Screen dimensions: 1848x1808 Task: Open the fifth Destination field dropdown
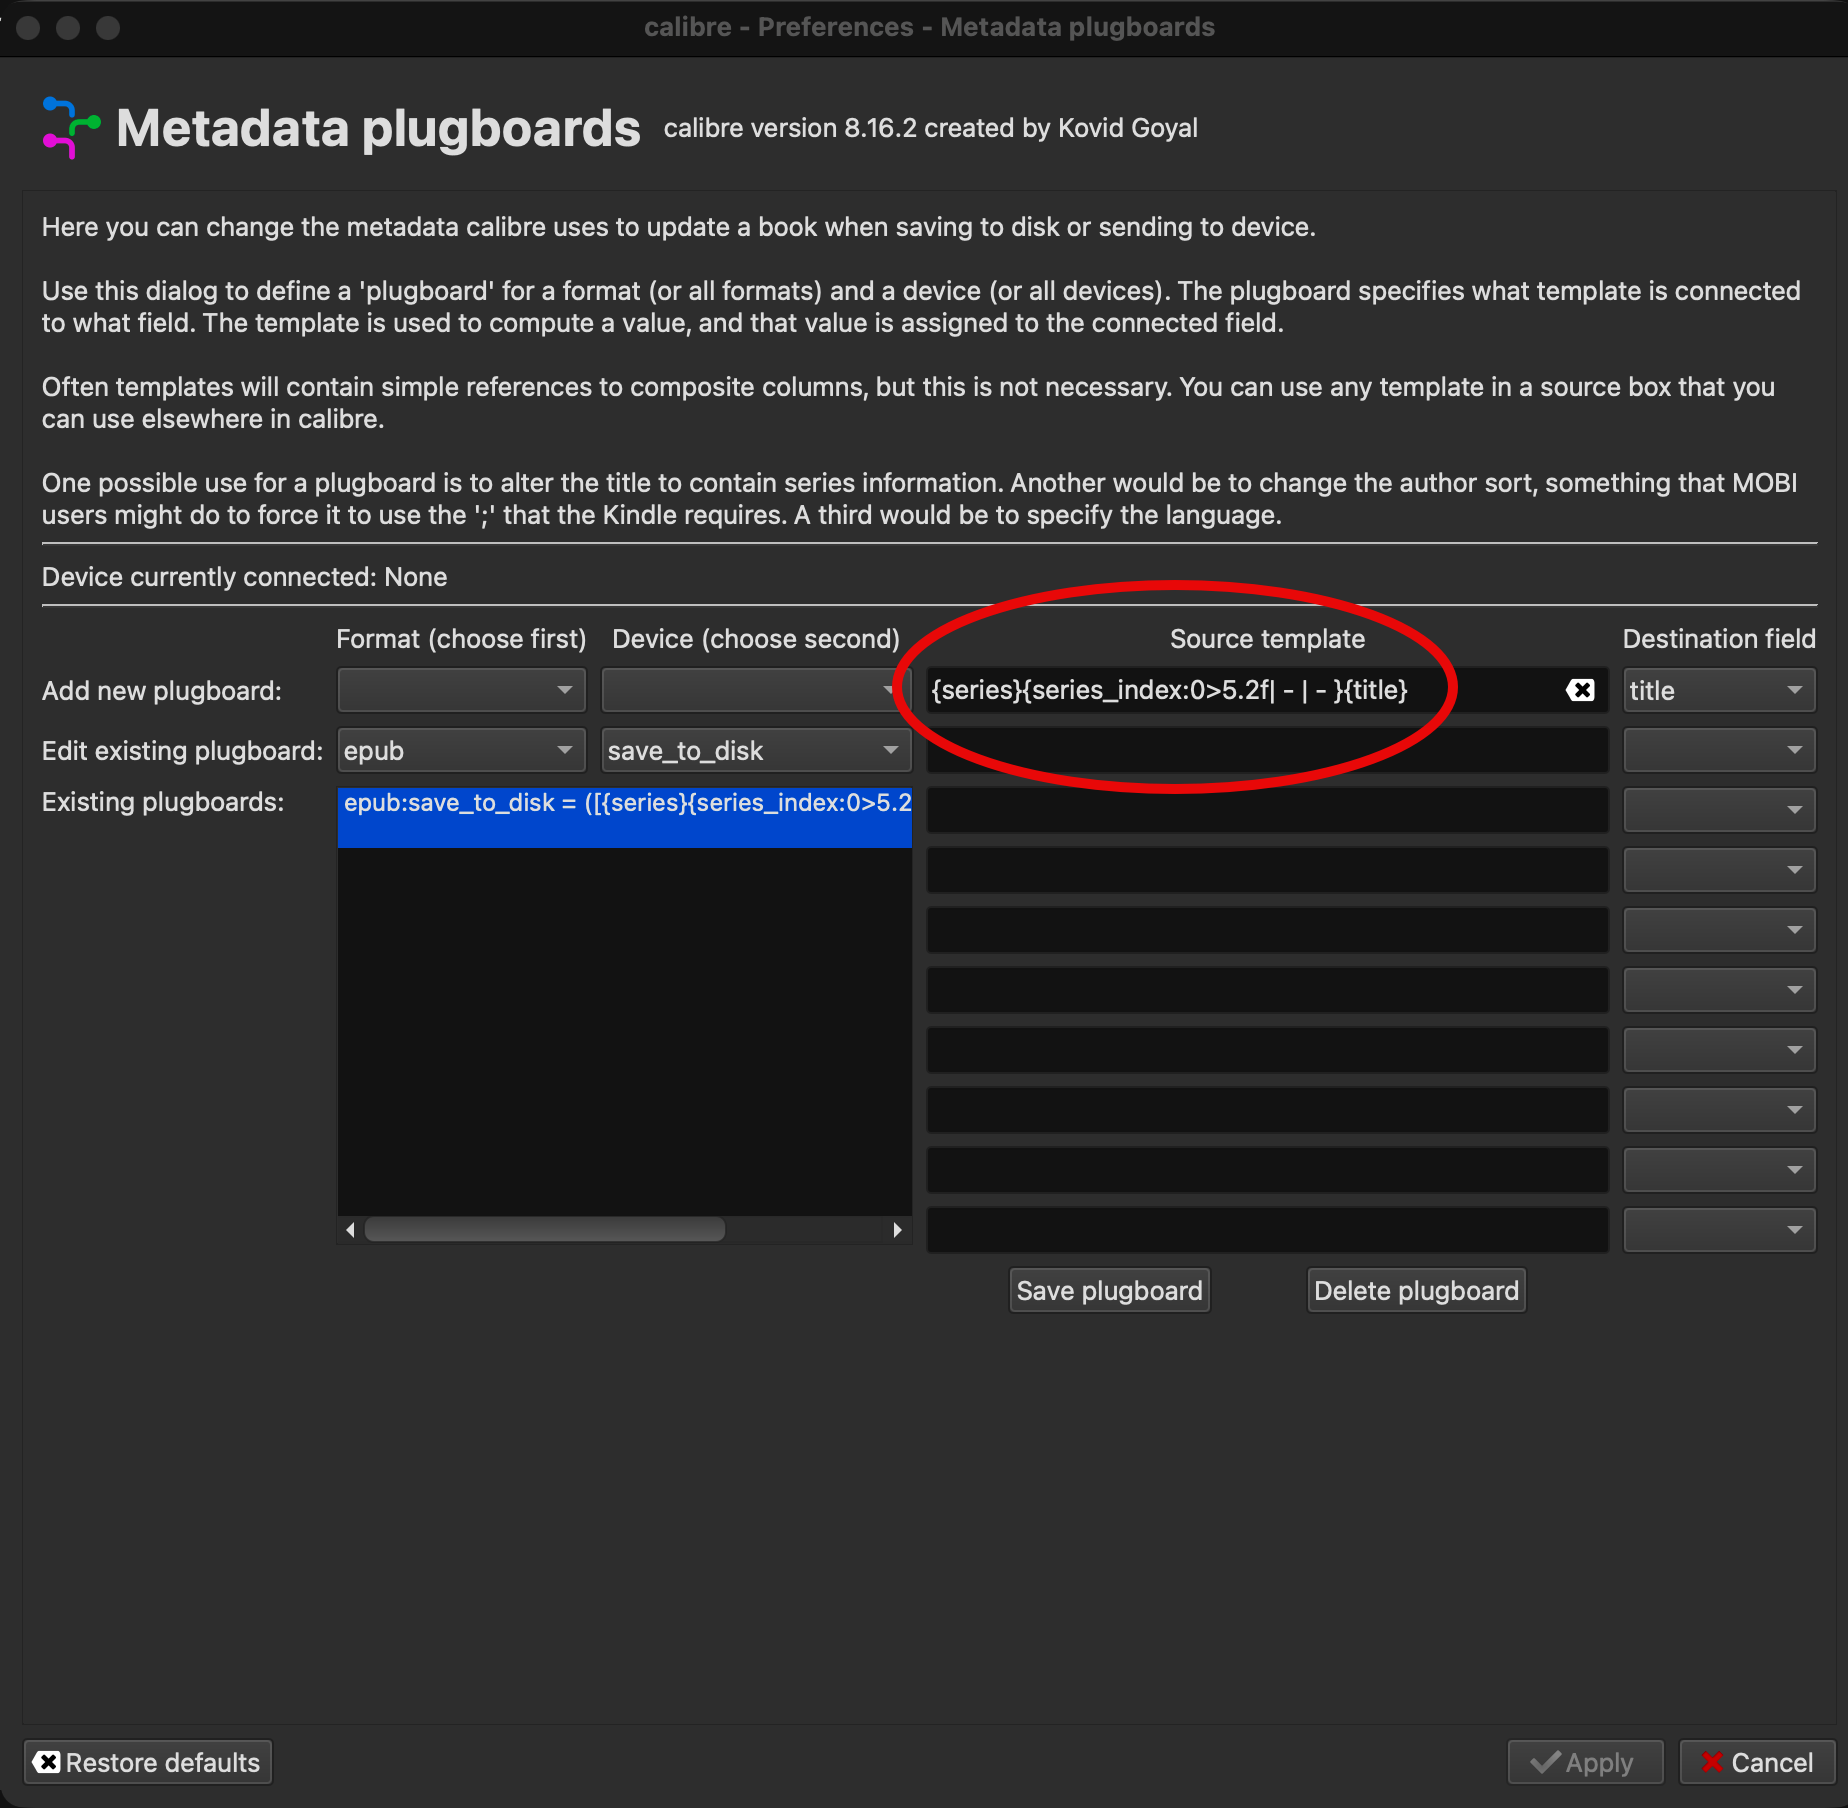pyautogui.click(x=1719, y=930)
